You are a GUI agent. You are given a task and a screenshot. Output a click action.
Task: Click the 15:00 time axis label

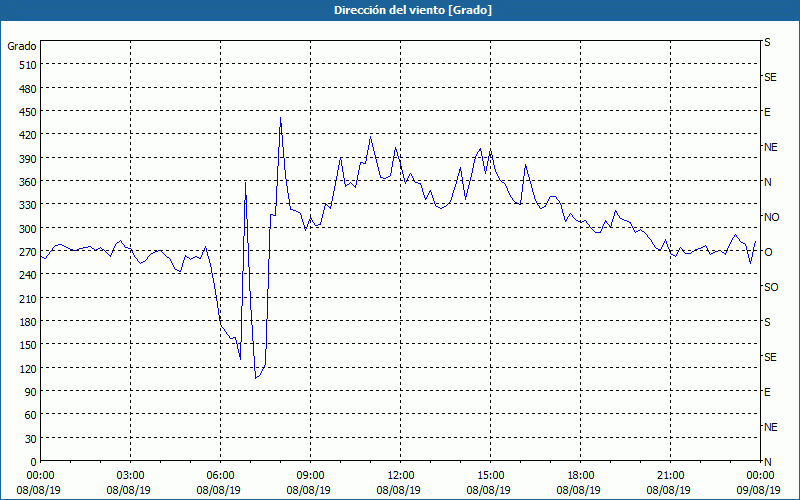(x=490, y=476)
